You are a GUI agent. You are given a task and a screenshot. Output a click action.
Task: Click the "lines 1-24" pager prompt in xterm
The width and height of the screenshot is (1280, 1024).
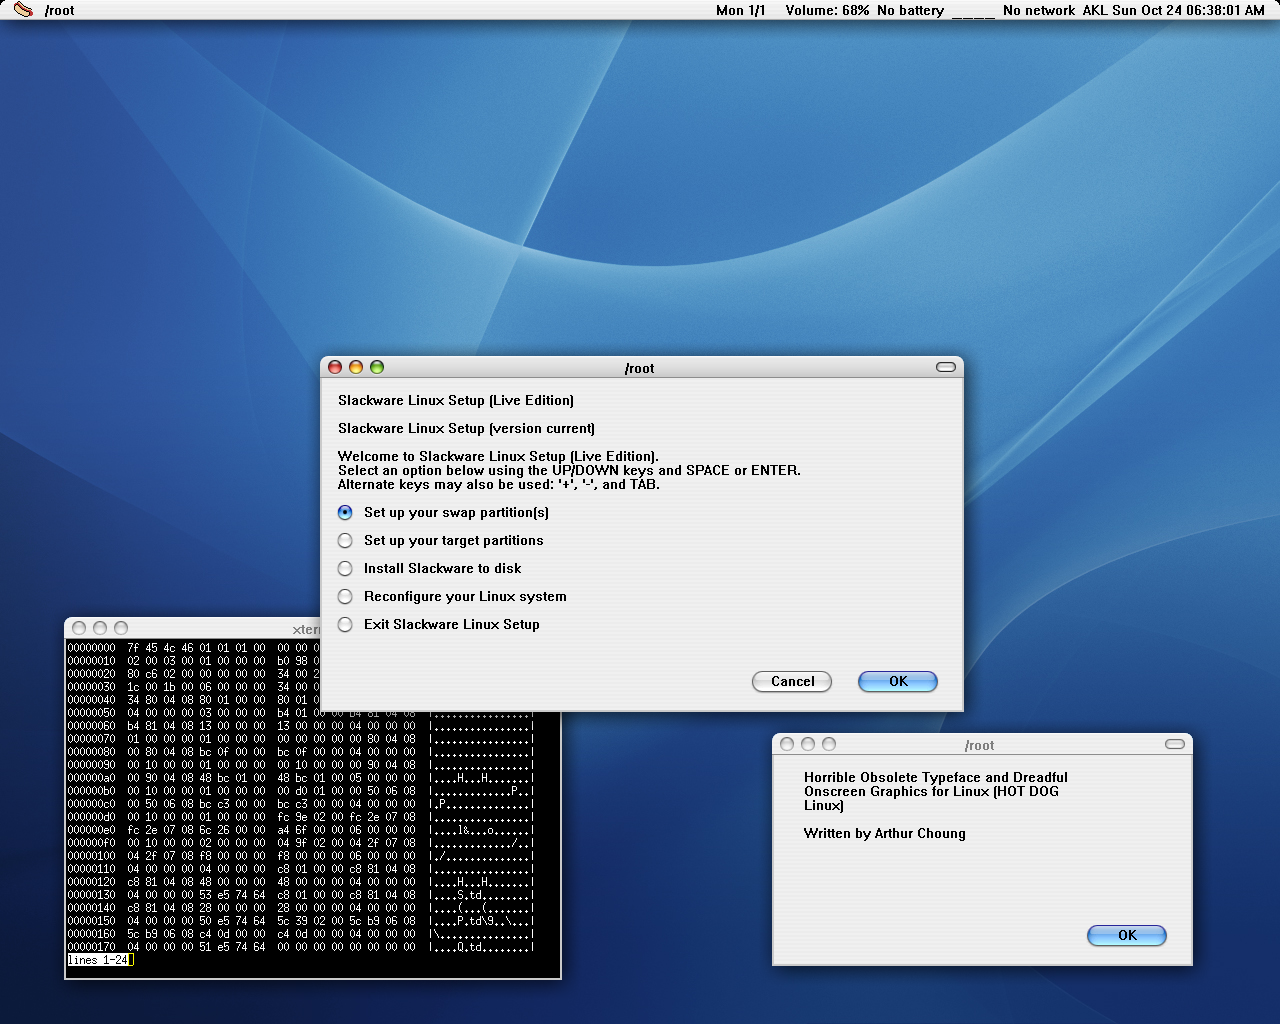(98, 960)
